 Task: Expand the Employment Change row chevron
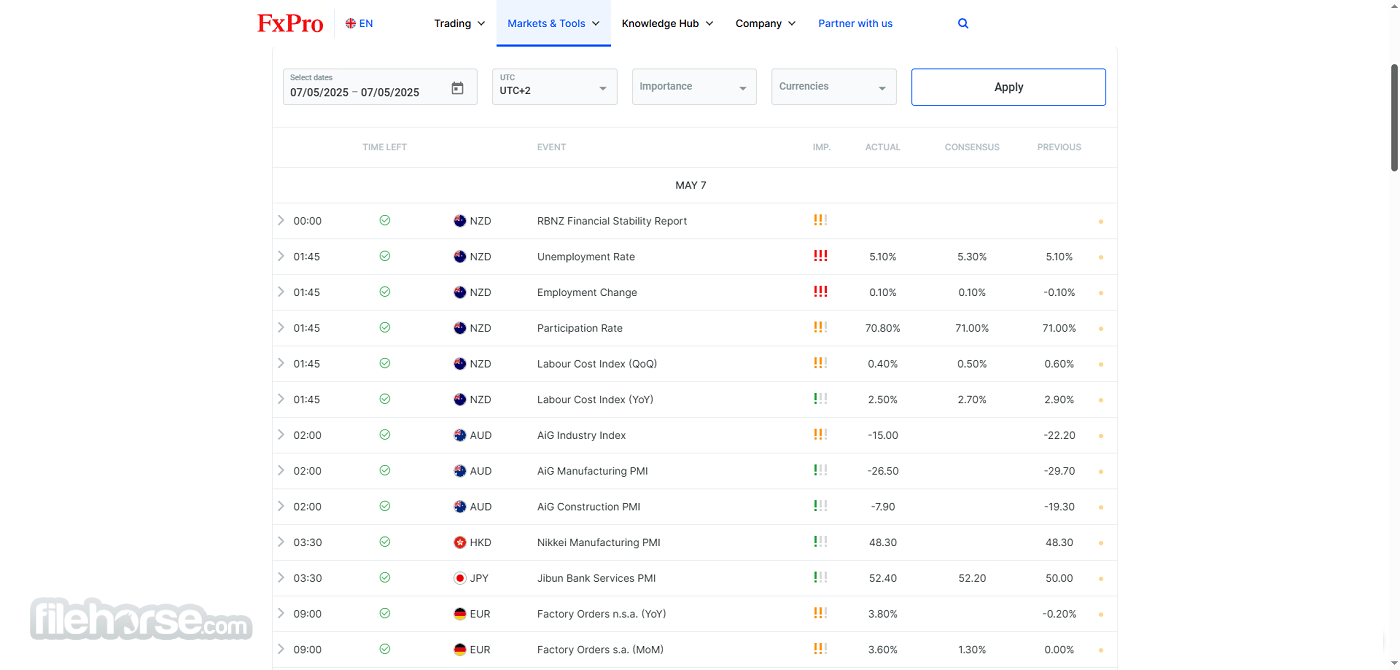(x=281, y=292)
